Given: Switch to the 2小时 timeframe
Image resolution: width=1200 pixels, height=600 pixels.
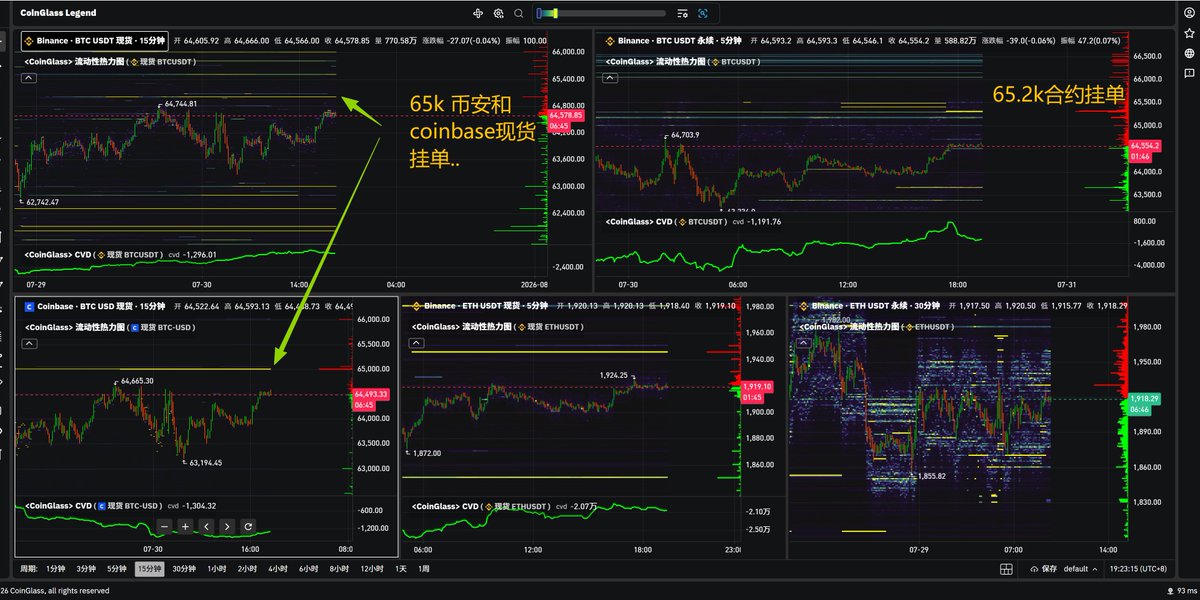Looking at the screenshot, I should coord(247,569).
